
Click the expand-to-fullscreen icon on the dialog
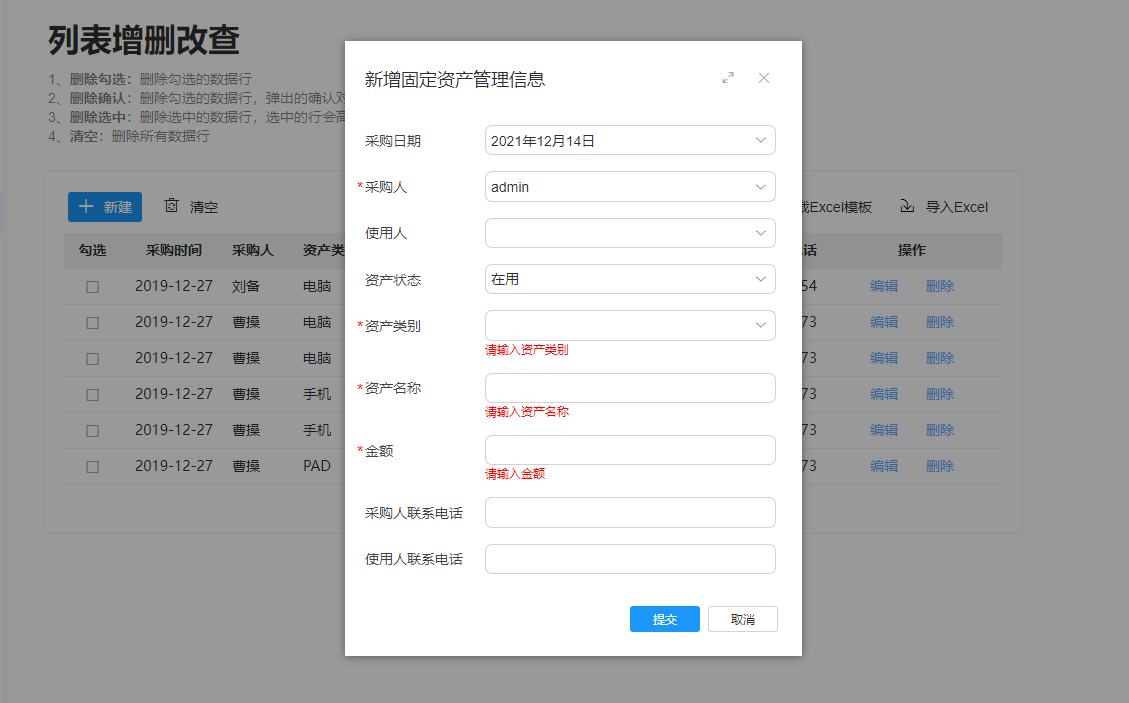click(728, 77)
